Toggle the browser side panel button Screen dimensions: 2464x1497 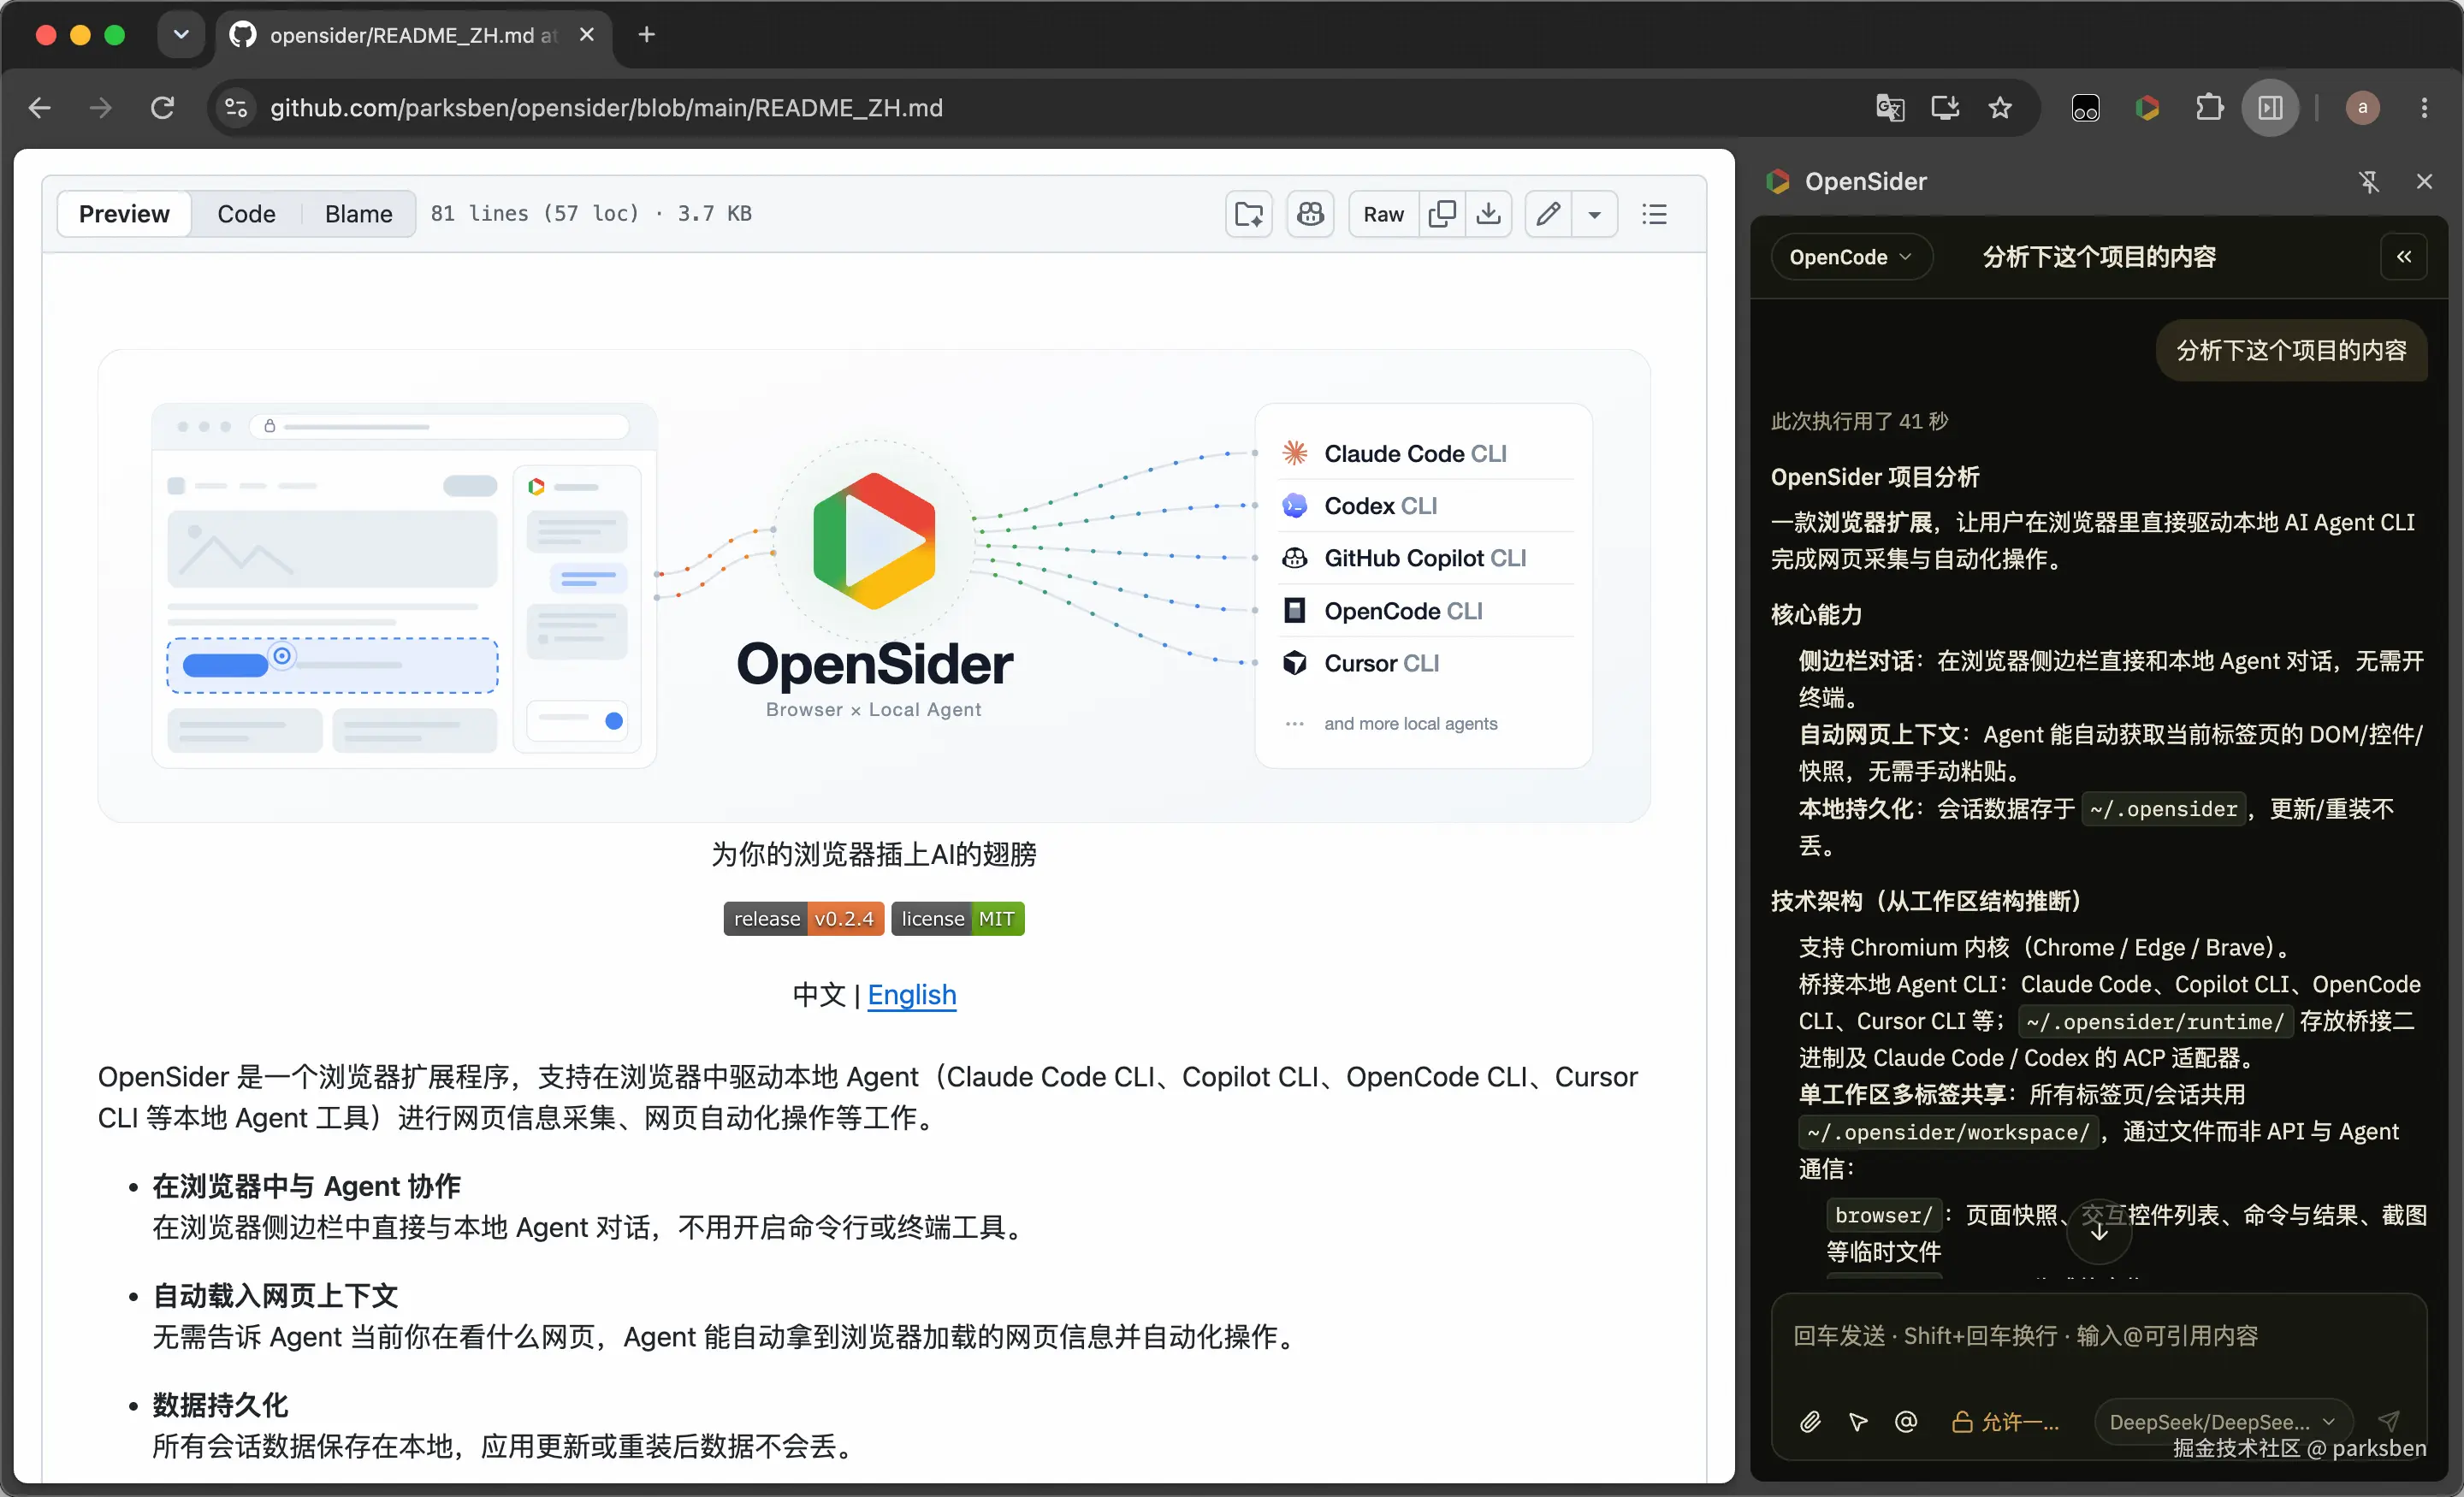(x=2270, y=108)
